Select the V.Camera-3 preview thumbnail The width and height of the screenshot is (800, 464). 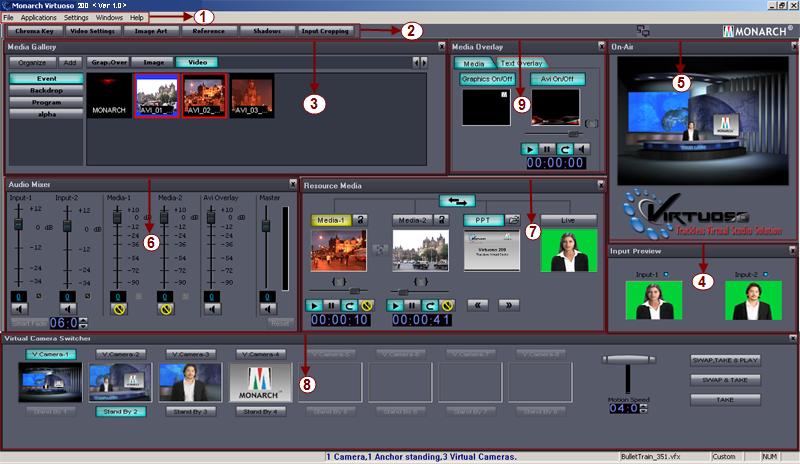click(x=191, y=382)
